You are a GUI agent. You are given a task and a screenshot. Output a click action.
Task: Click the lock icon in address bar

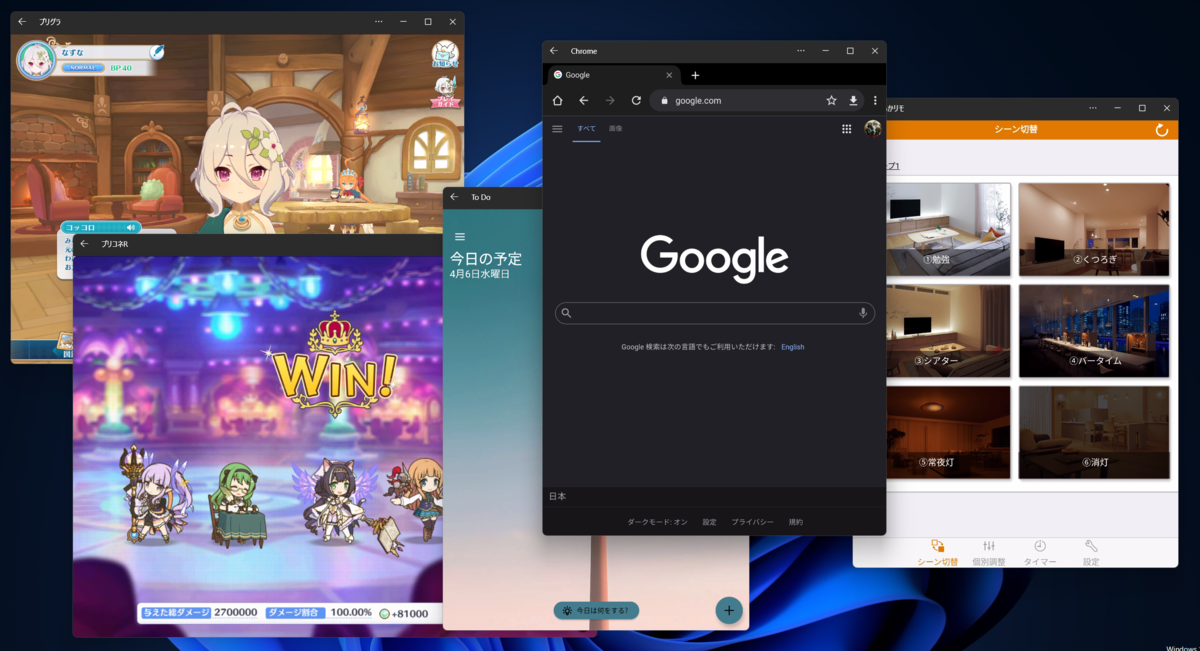[664, 100]
